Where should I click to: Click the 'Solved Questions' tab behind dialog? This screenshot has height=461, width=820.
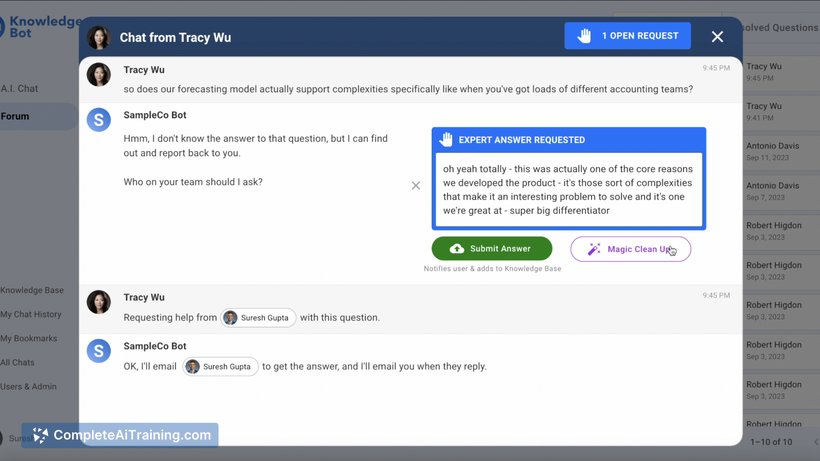click(779, 28)
